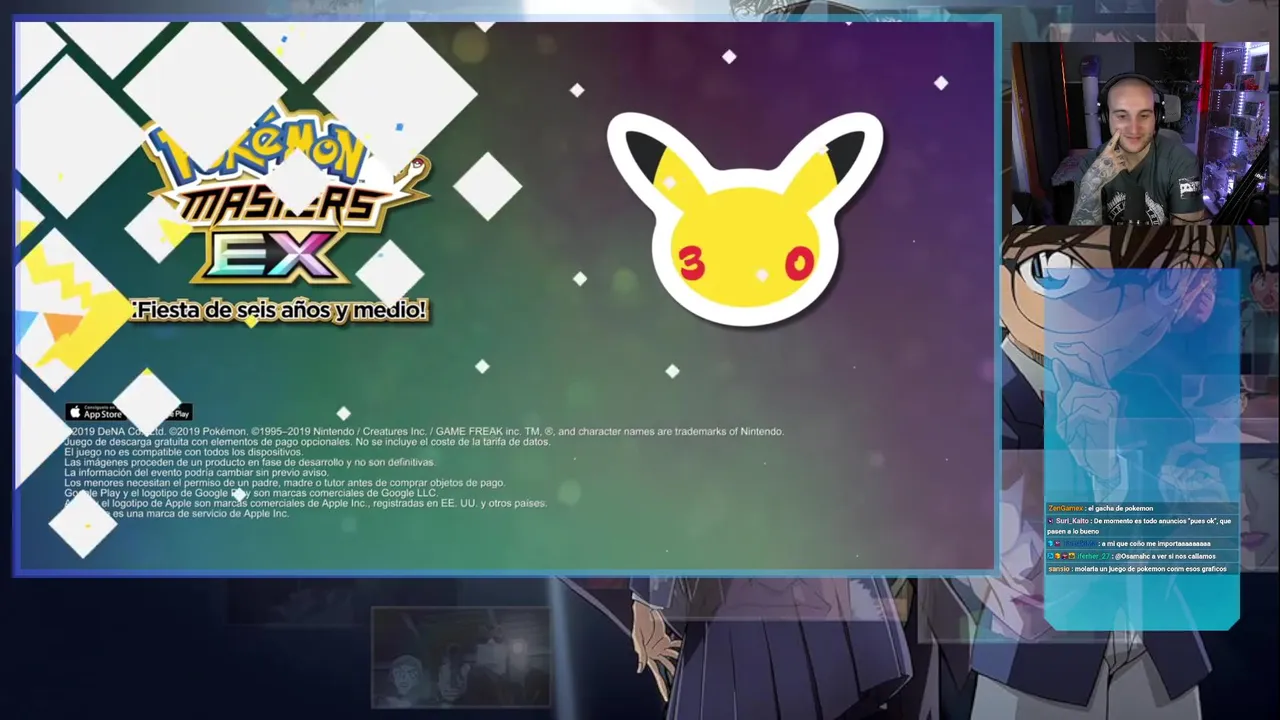
Task: Click the '@Osamahc' mention in chat
Action: (1135, 556)
